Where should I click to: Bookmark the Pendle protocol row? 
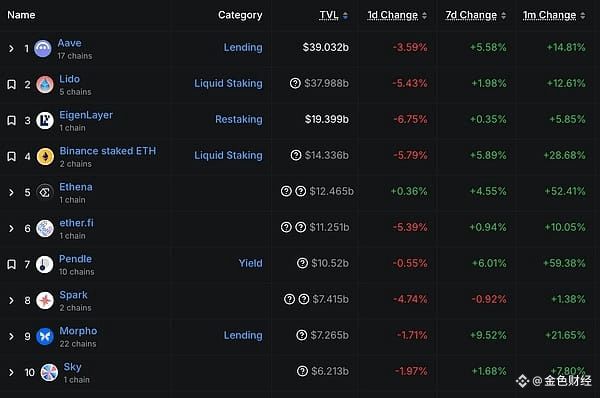pyautogui.click(x=11, y=264)
